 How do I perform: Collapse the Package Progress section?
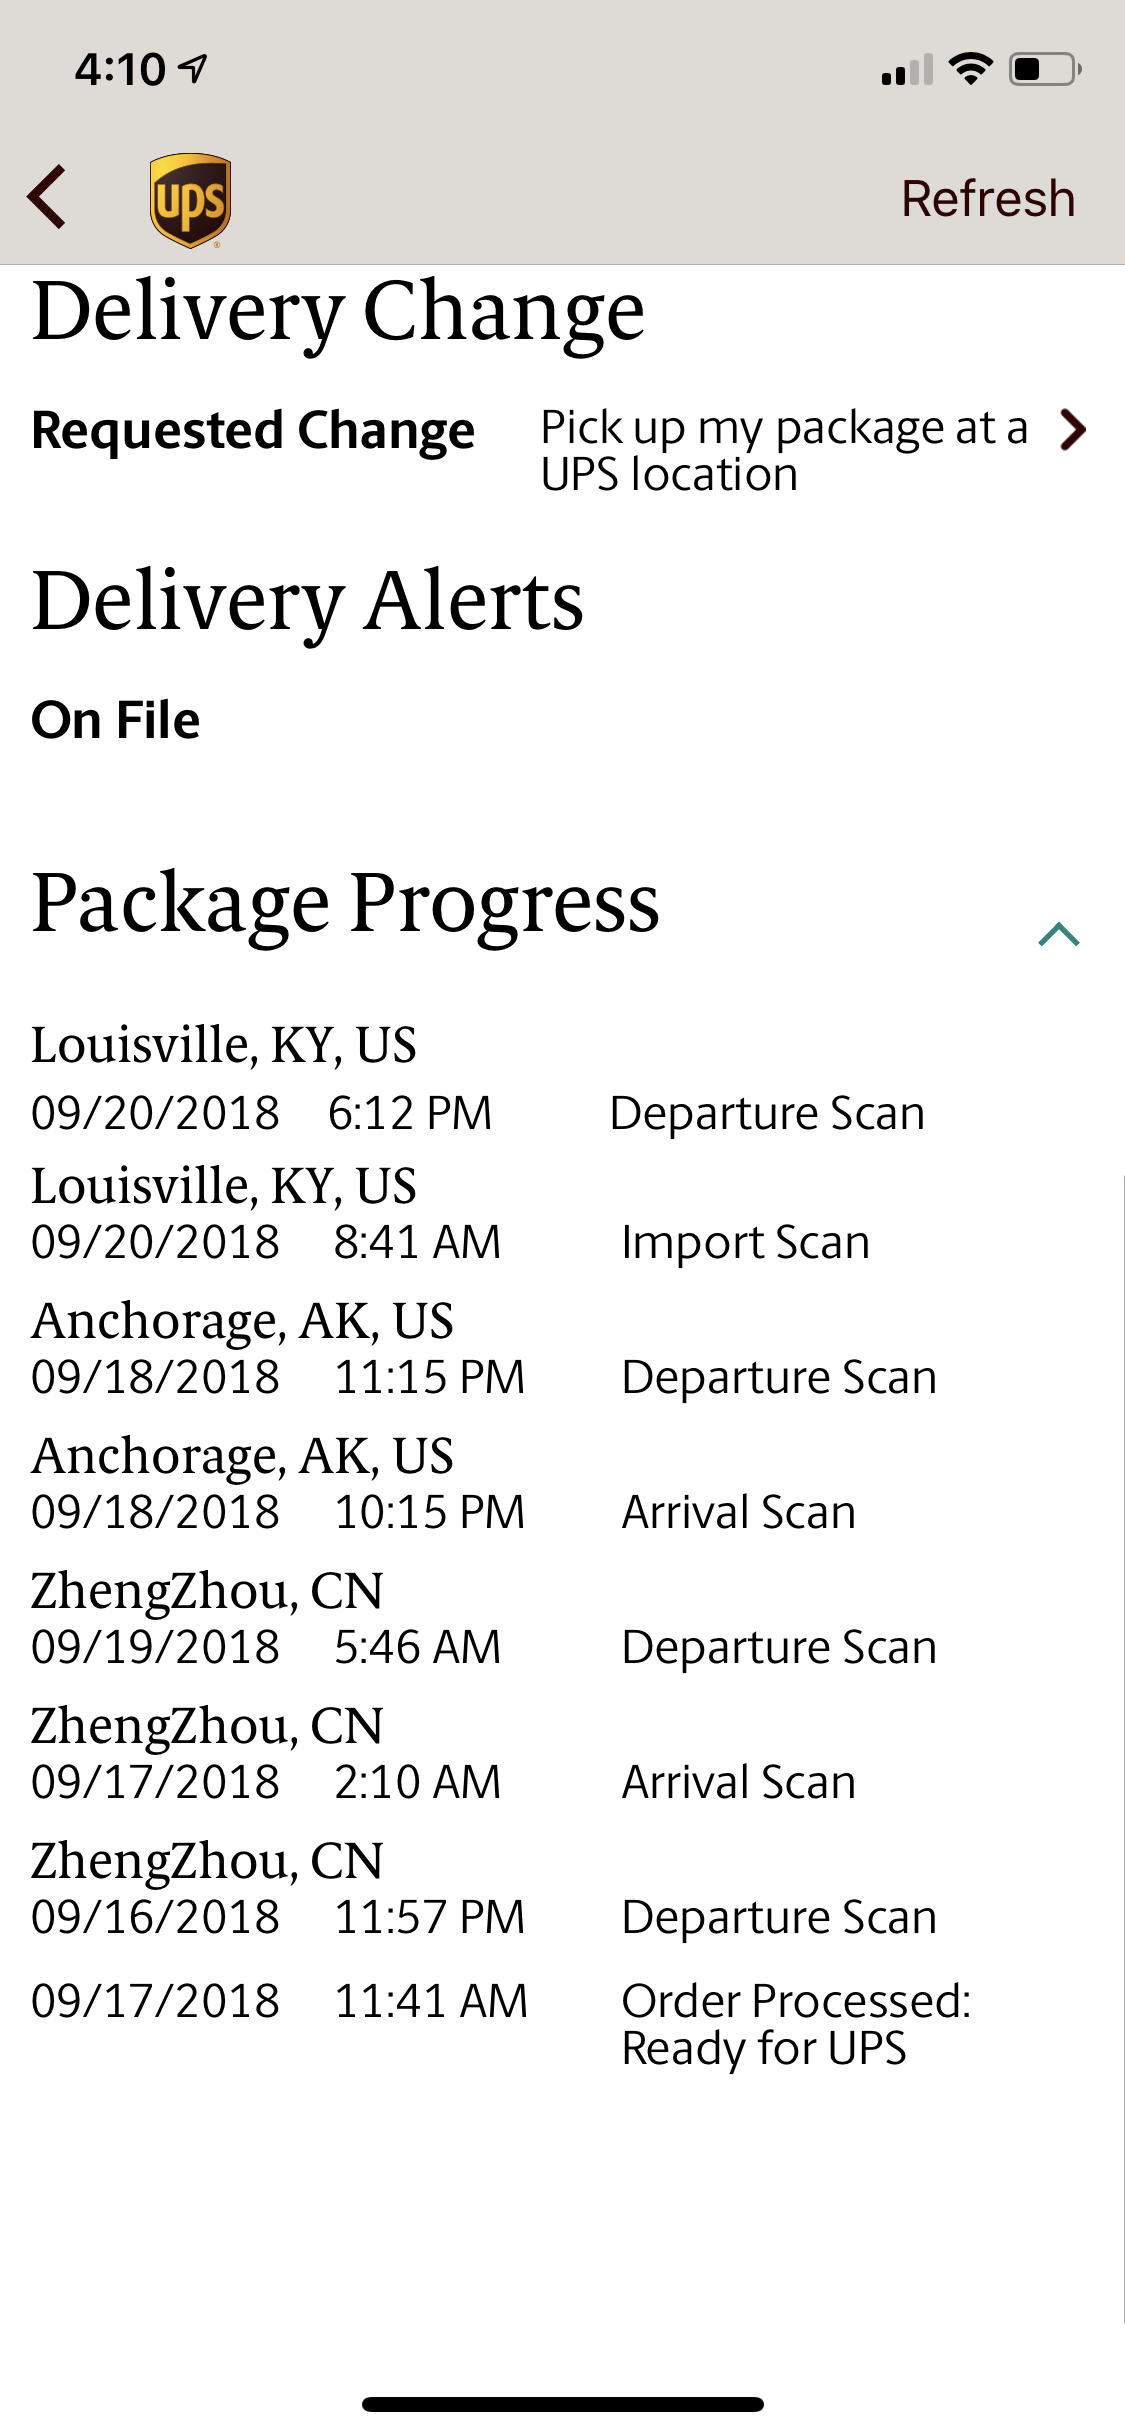pyautogui.click(x=1059, y=934)
